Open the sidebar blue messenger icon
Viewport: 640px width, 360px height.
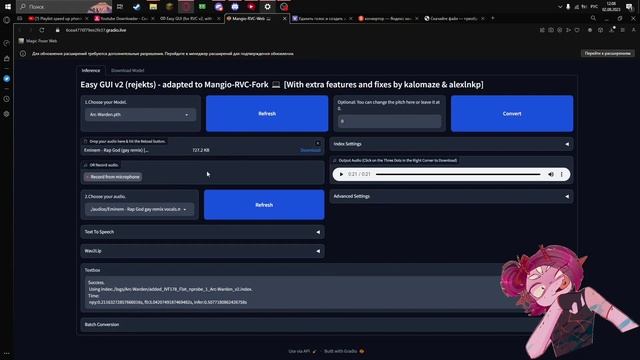point(7,79)
